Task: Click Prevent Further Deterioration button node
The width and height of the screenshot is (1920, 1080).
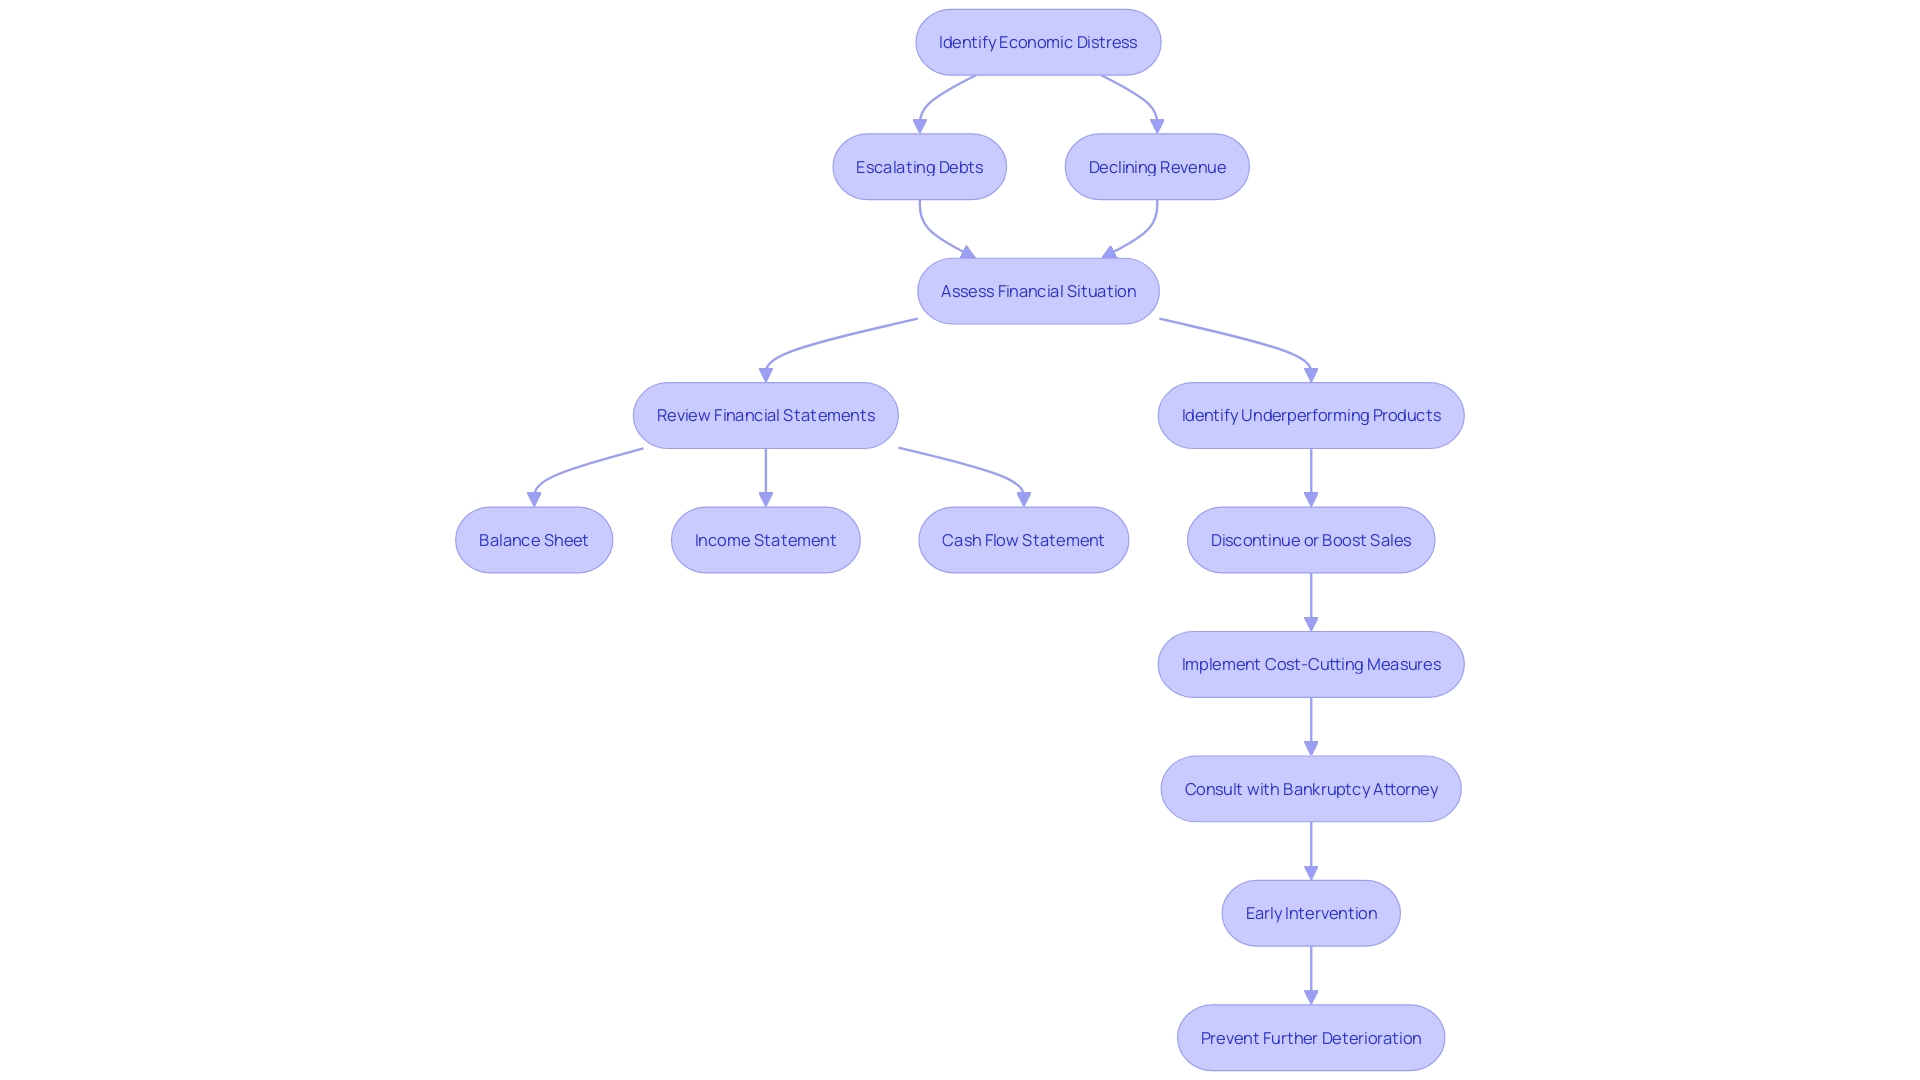Action: point(1311,1038)
